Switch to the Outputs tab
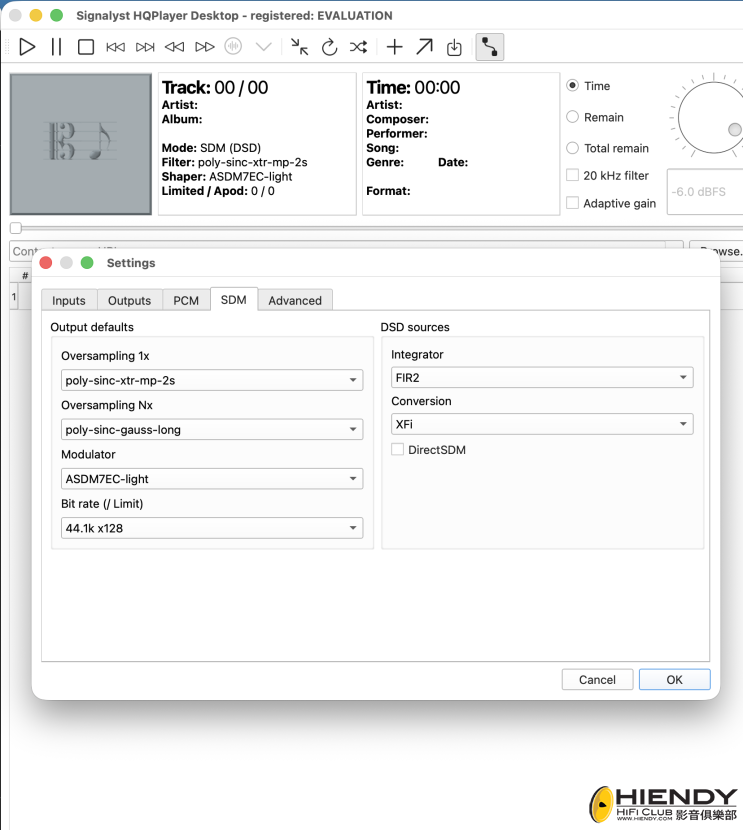Image resolution: width=743 pixels, height=830 pixels. 129,300
